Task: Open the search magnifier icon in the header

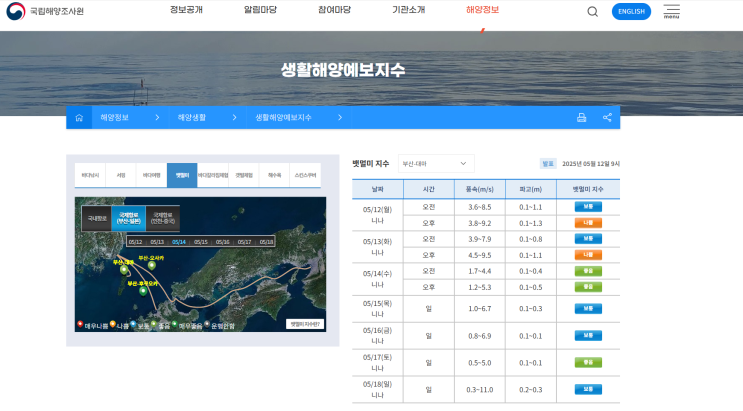Action: pyautogui.click(x=592, y=12)
